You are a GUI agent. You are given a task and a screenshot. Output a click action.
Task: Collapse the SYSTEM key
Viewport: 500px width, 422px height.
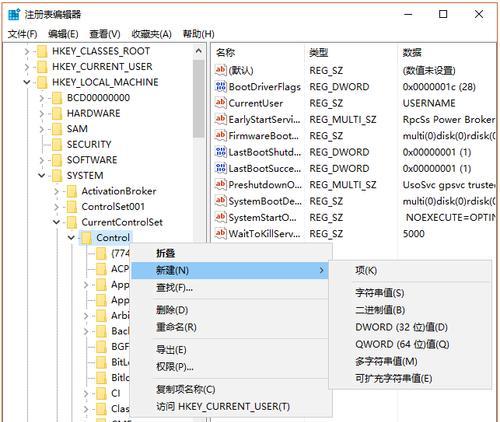(42, 176)
